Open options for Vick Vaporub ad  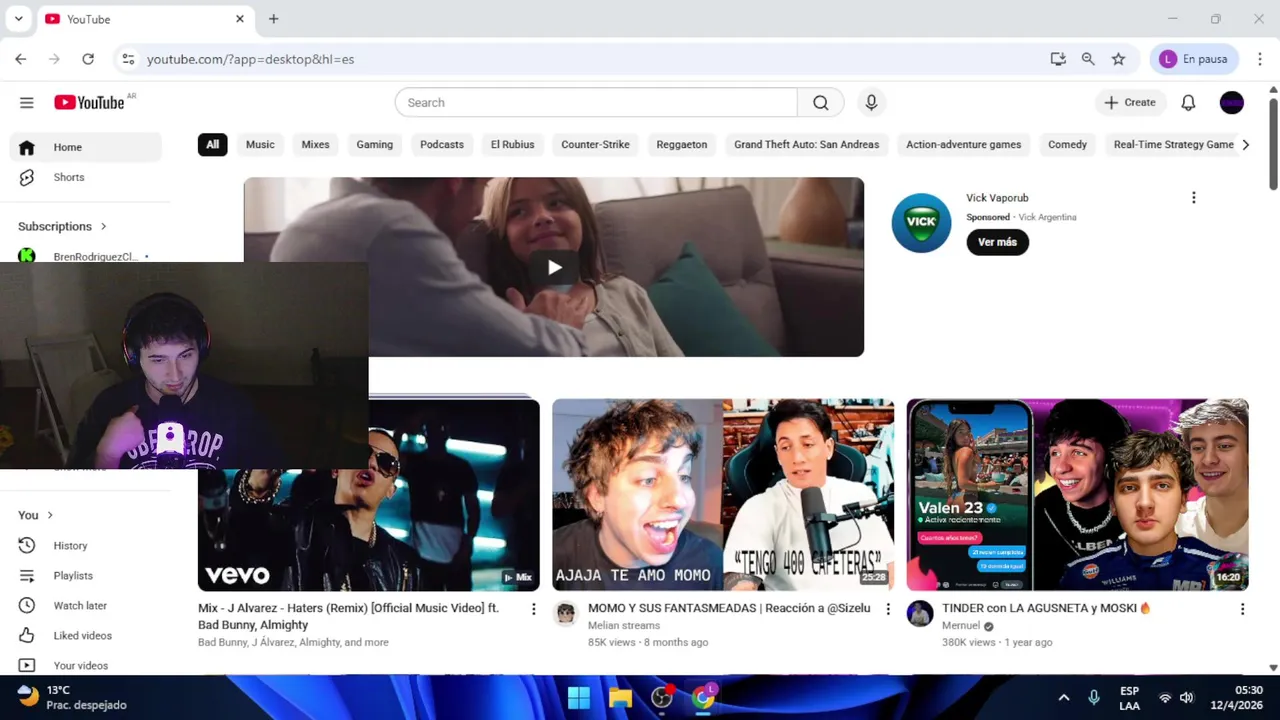(x=1193, y=198)
